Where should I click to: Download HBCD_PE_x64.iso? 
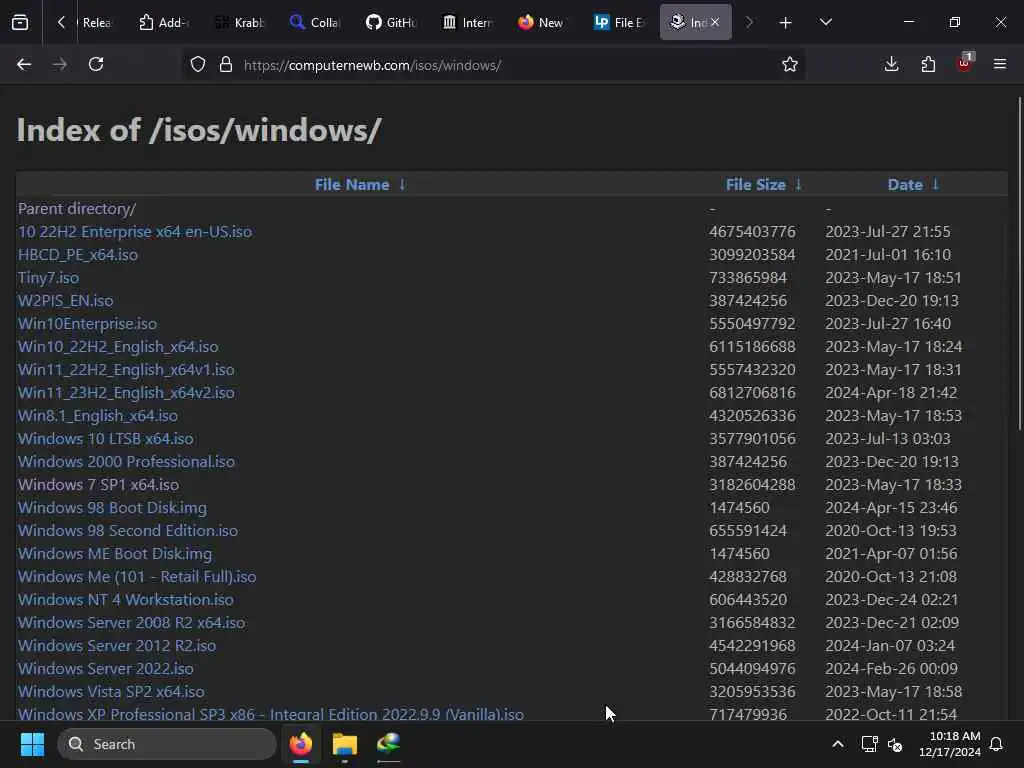click(x=78, y=255)
